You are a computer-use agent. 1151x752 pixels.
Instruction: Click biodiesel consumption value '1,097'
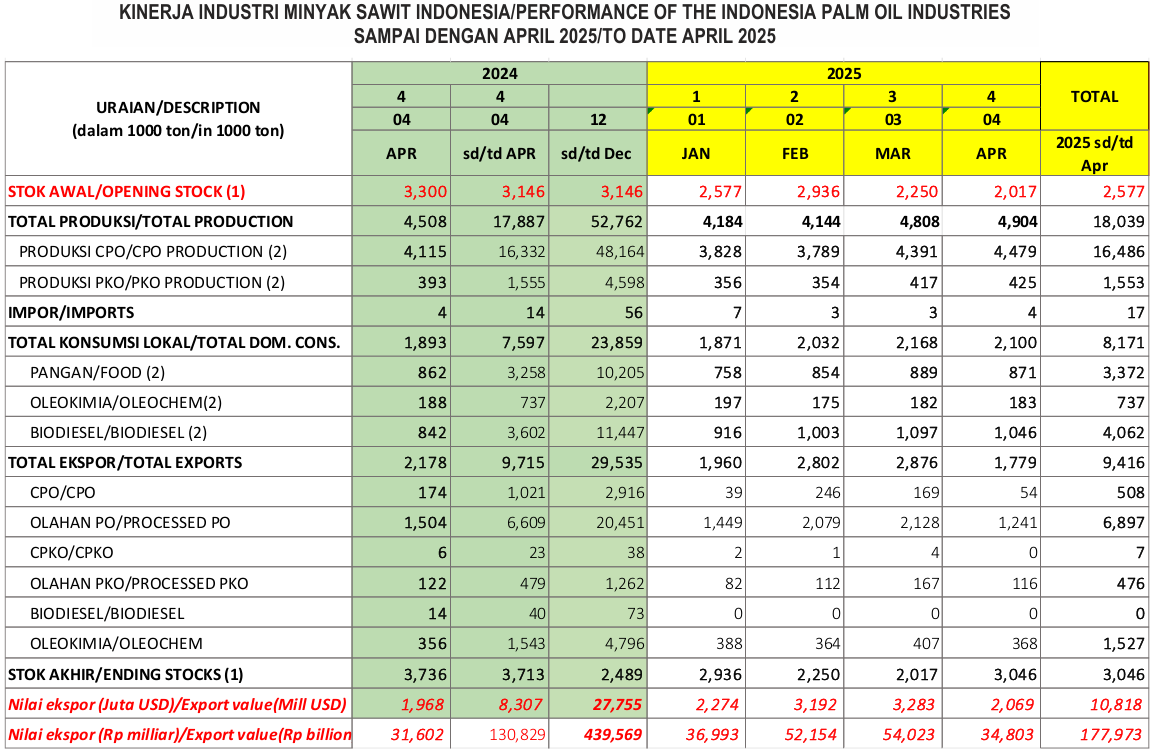(917, 433)
